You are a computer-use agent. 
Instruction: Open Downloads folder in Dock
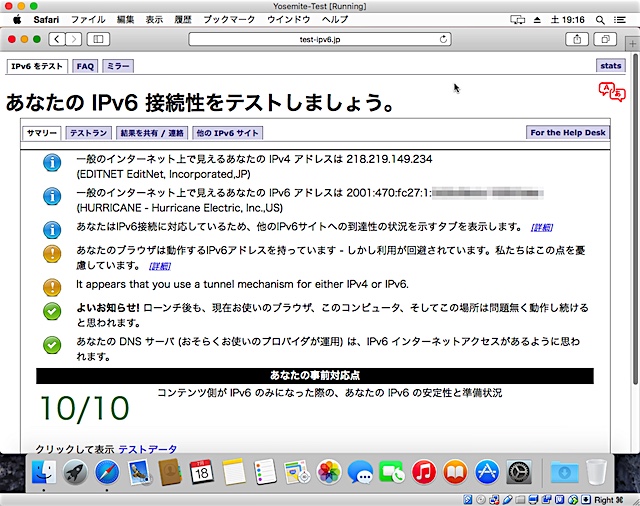coord(564,473)
